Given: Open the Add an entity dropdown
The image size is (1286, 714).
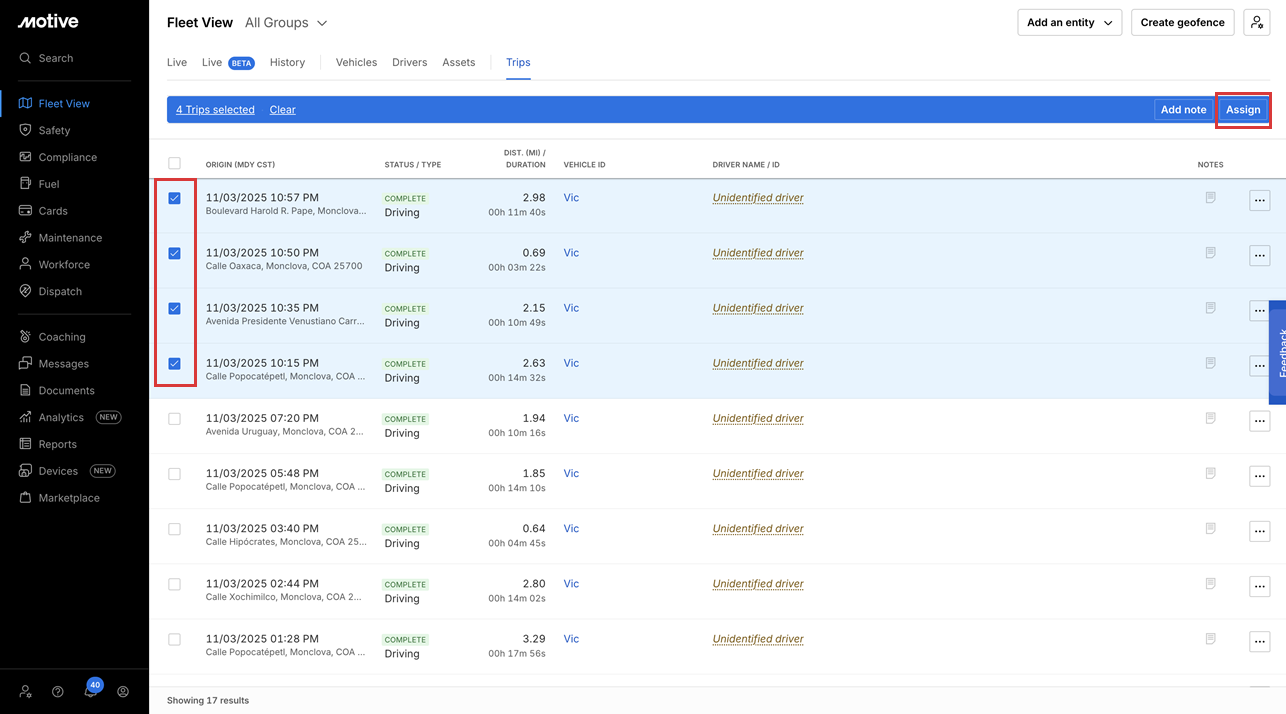Looking at the screenshot, I should [x=1069, y=23].
